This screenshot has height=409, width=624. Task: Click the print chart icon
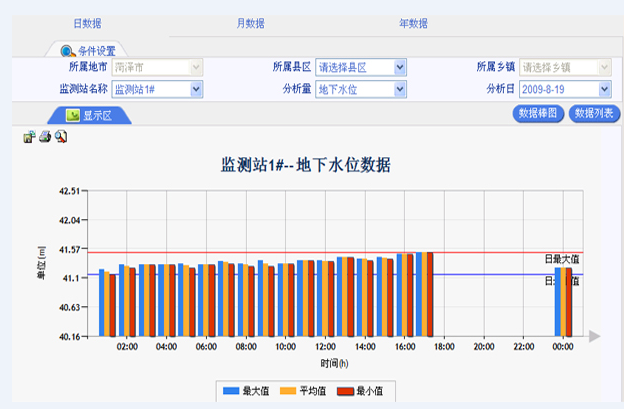(44, 136)
